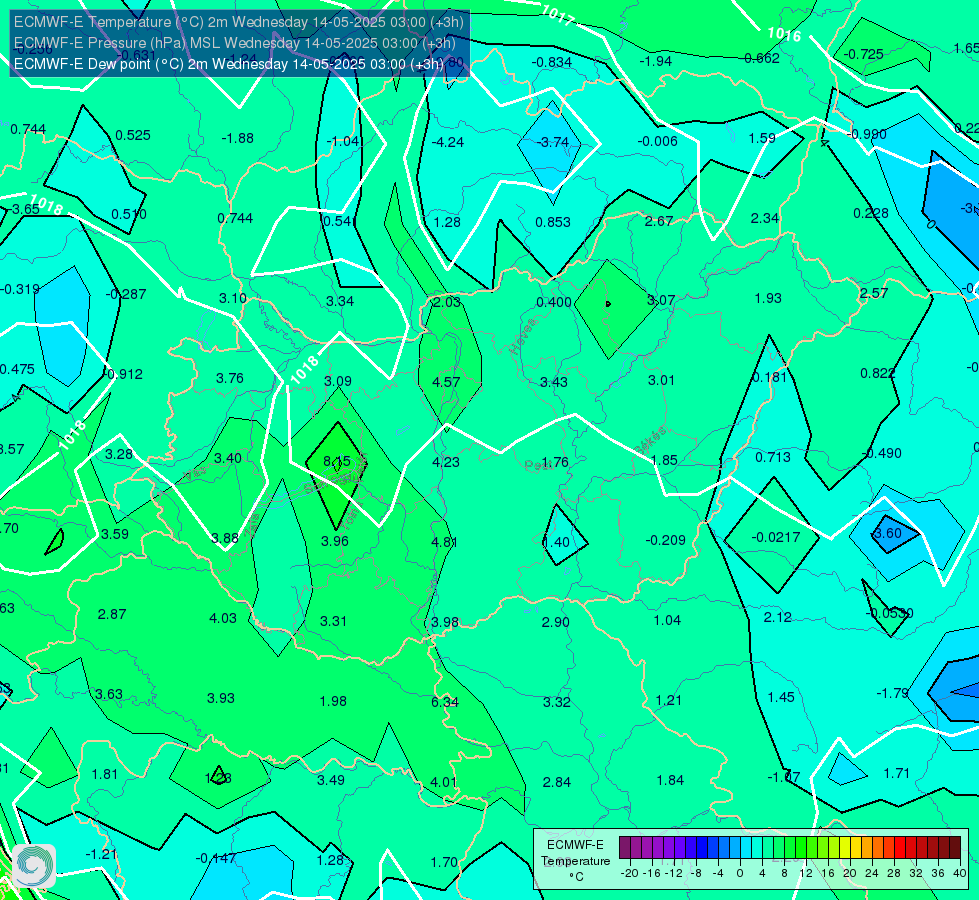This screenshot has height=900, width=979.
Task: Click the 3.76 temperature value
Action: (x=230, y=378)
